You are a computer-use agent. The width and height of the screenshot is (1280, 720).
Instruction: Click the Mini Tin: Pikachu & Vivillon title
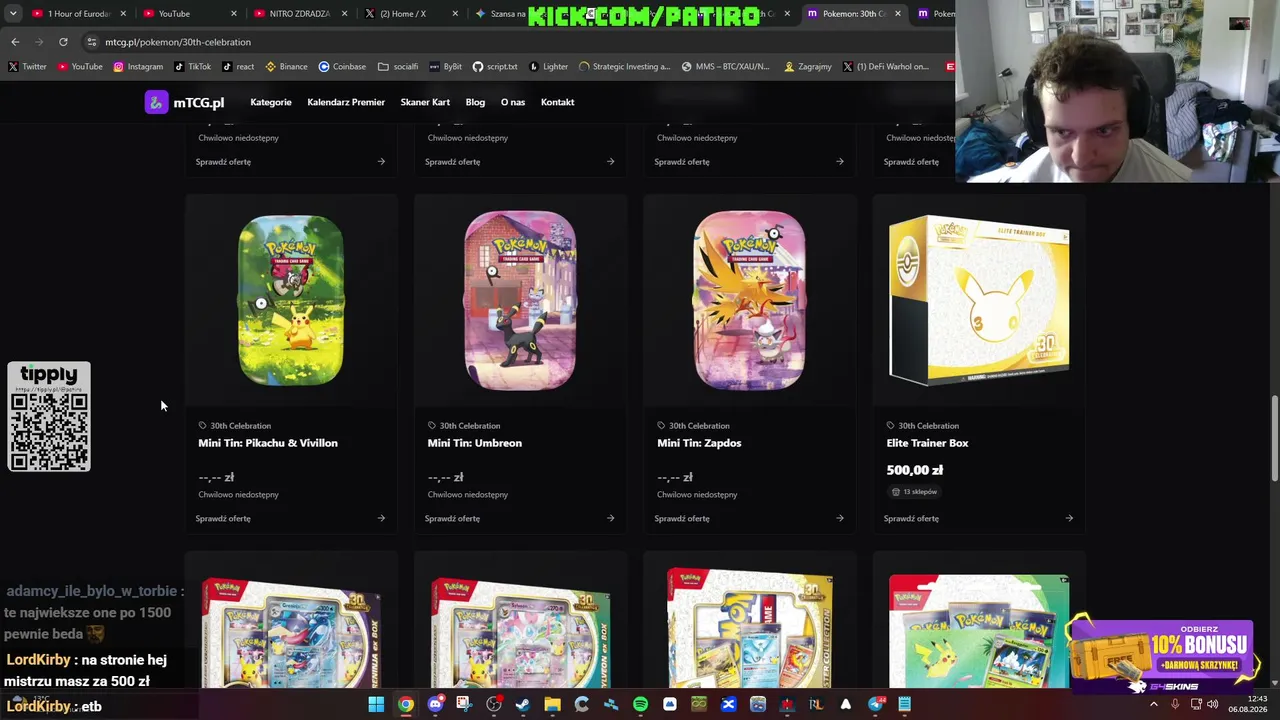(268, 443)
